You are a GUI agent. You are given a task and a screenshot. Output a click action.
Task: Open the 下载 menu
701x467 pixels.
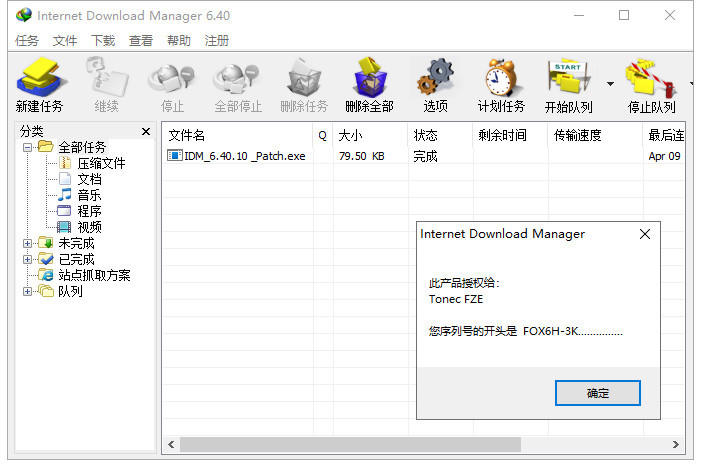click(103, 41)
